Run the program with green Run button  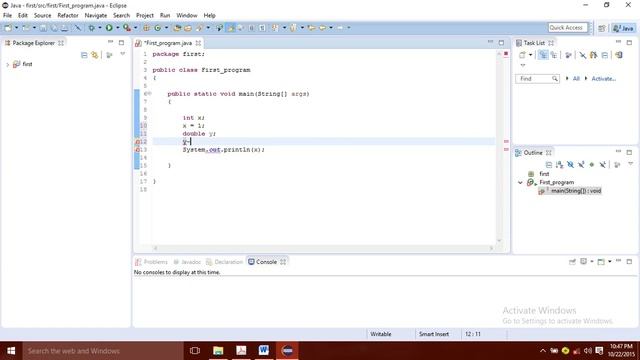pyautogui.click(x=109, y=28)
